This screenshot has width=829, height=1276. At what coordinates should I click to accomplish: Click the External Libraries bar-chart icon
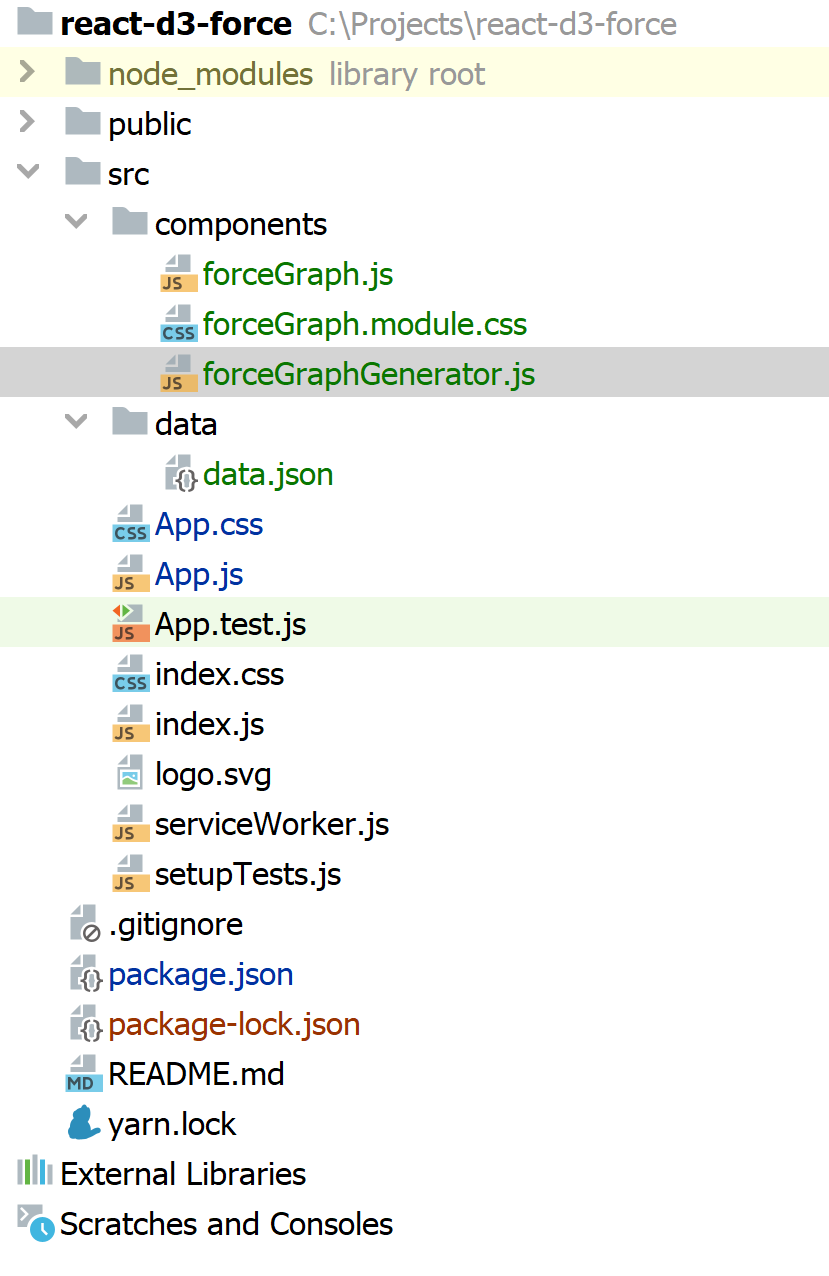pyautogui.click(x=35, y=1171)
